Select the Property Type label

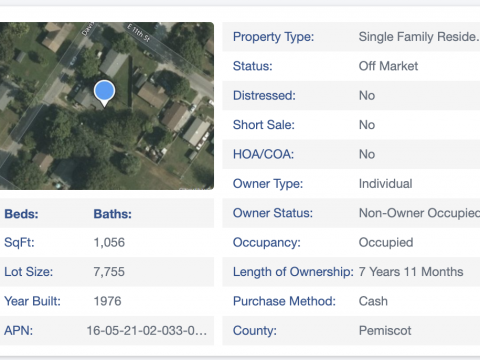(x=273, y=37)
